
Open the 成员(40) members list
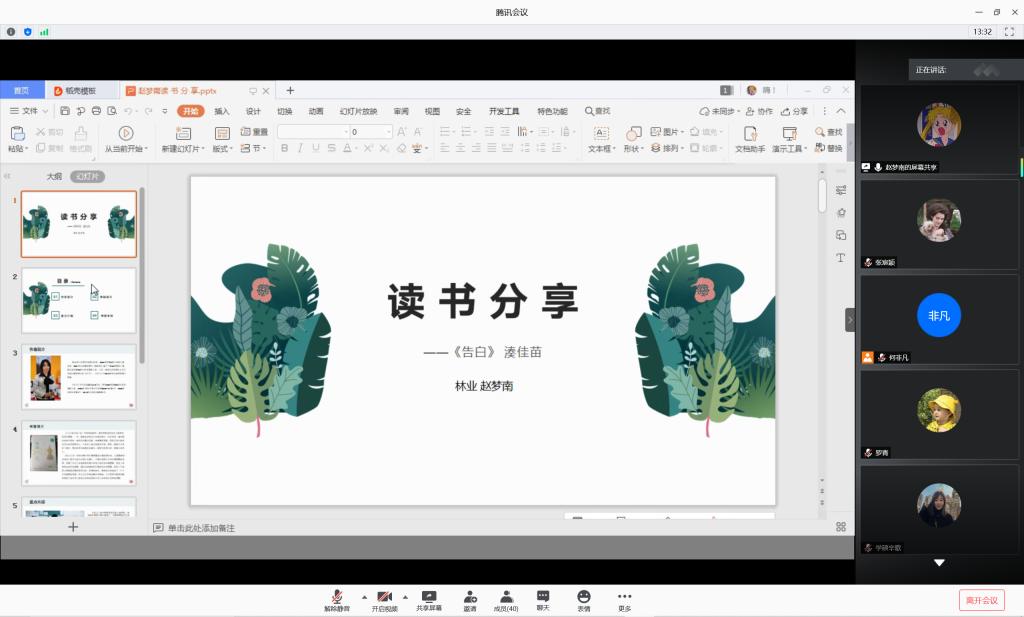click(x=506, y=599)
